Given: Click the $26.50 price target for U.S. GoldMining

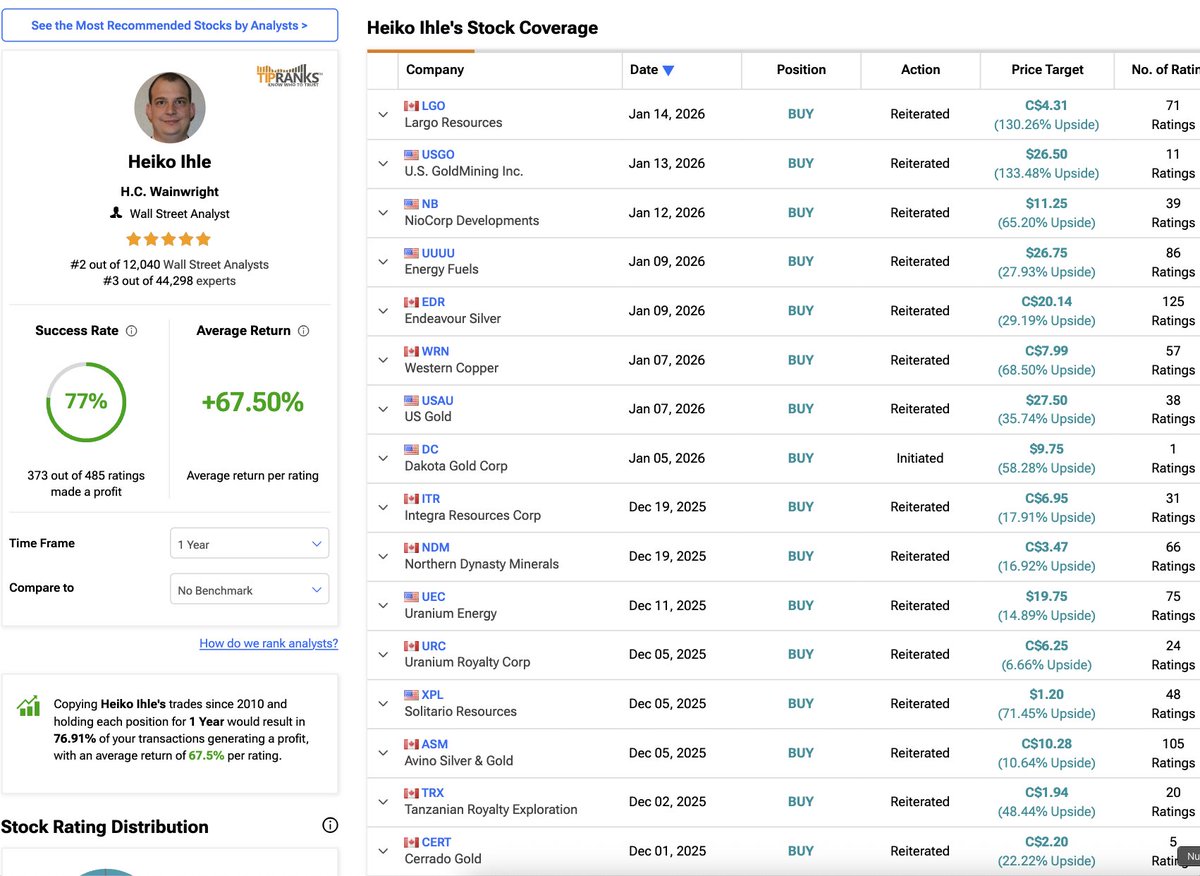Looking at the screenshot, I should coord(1046,154).
